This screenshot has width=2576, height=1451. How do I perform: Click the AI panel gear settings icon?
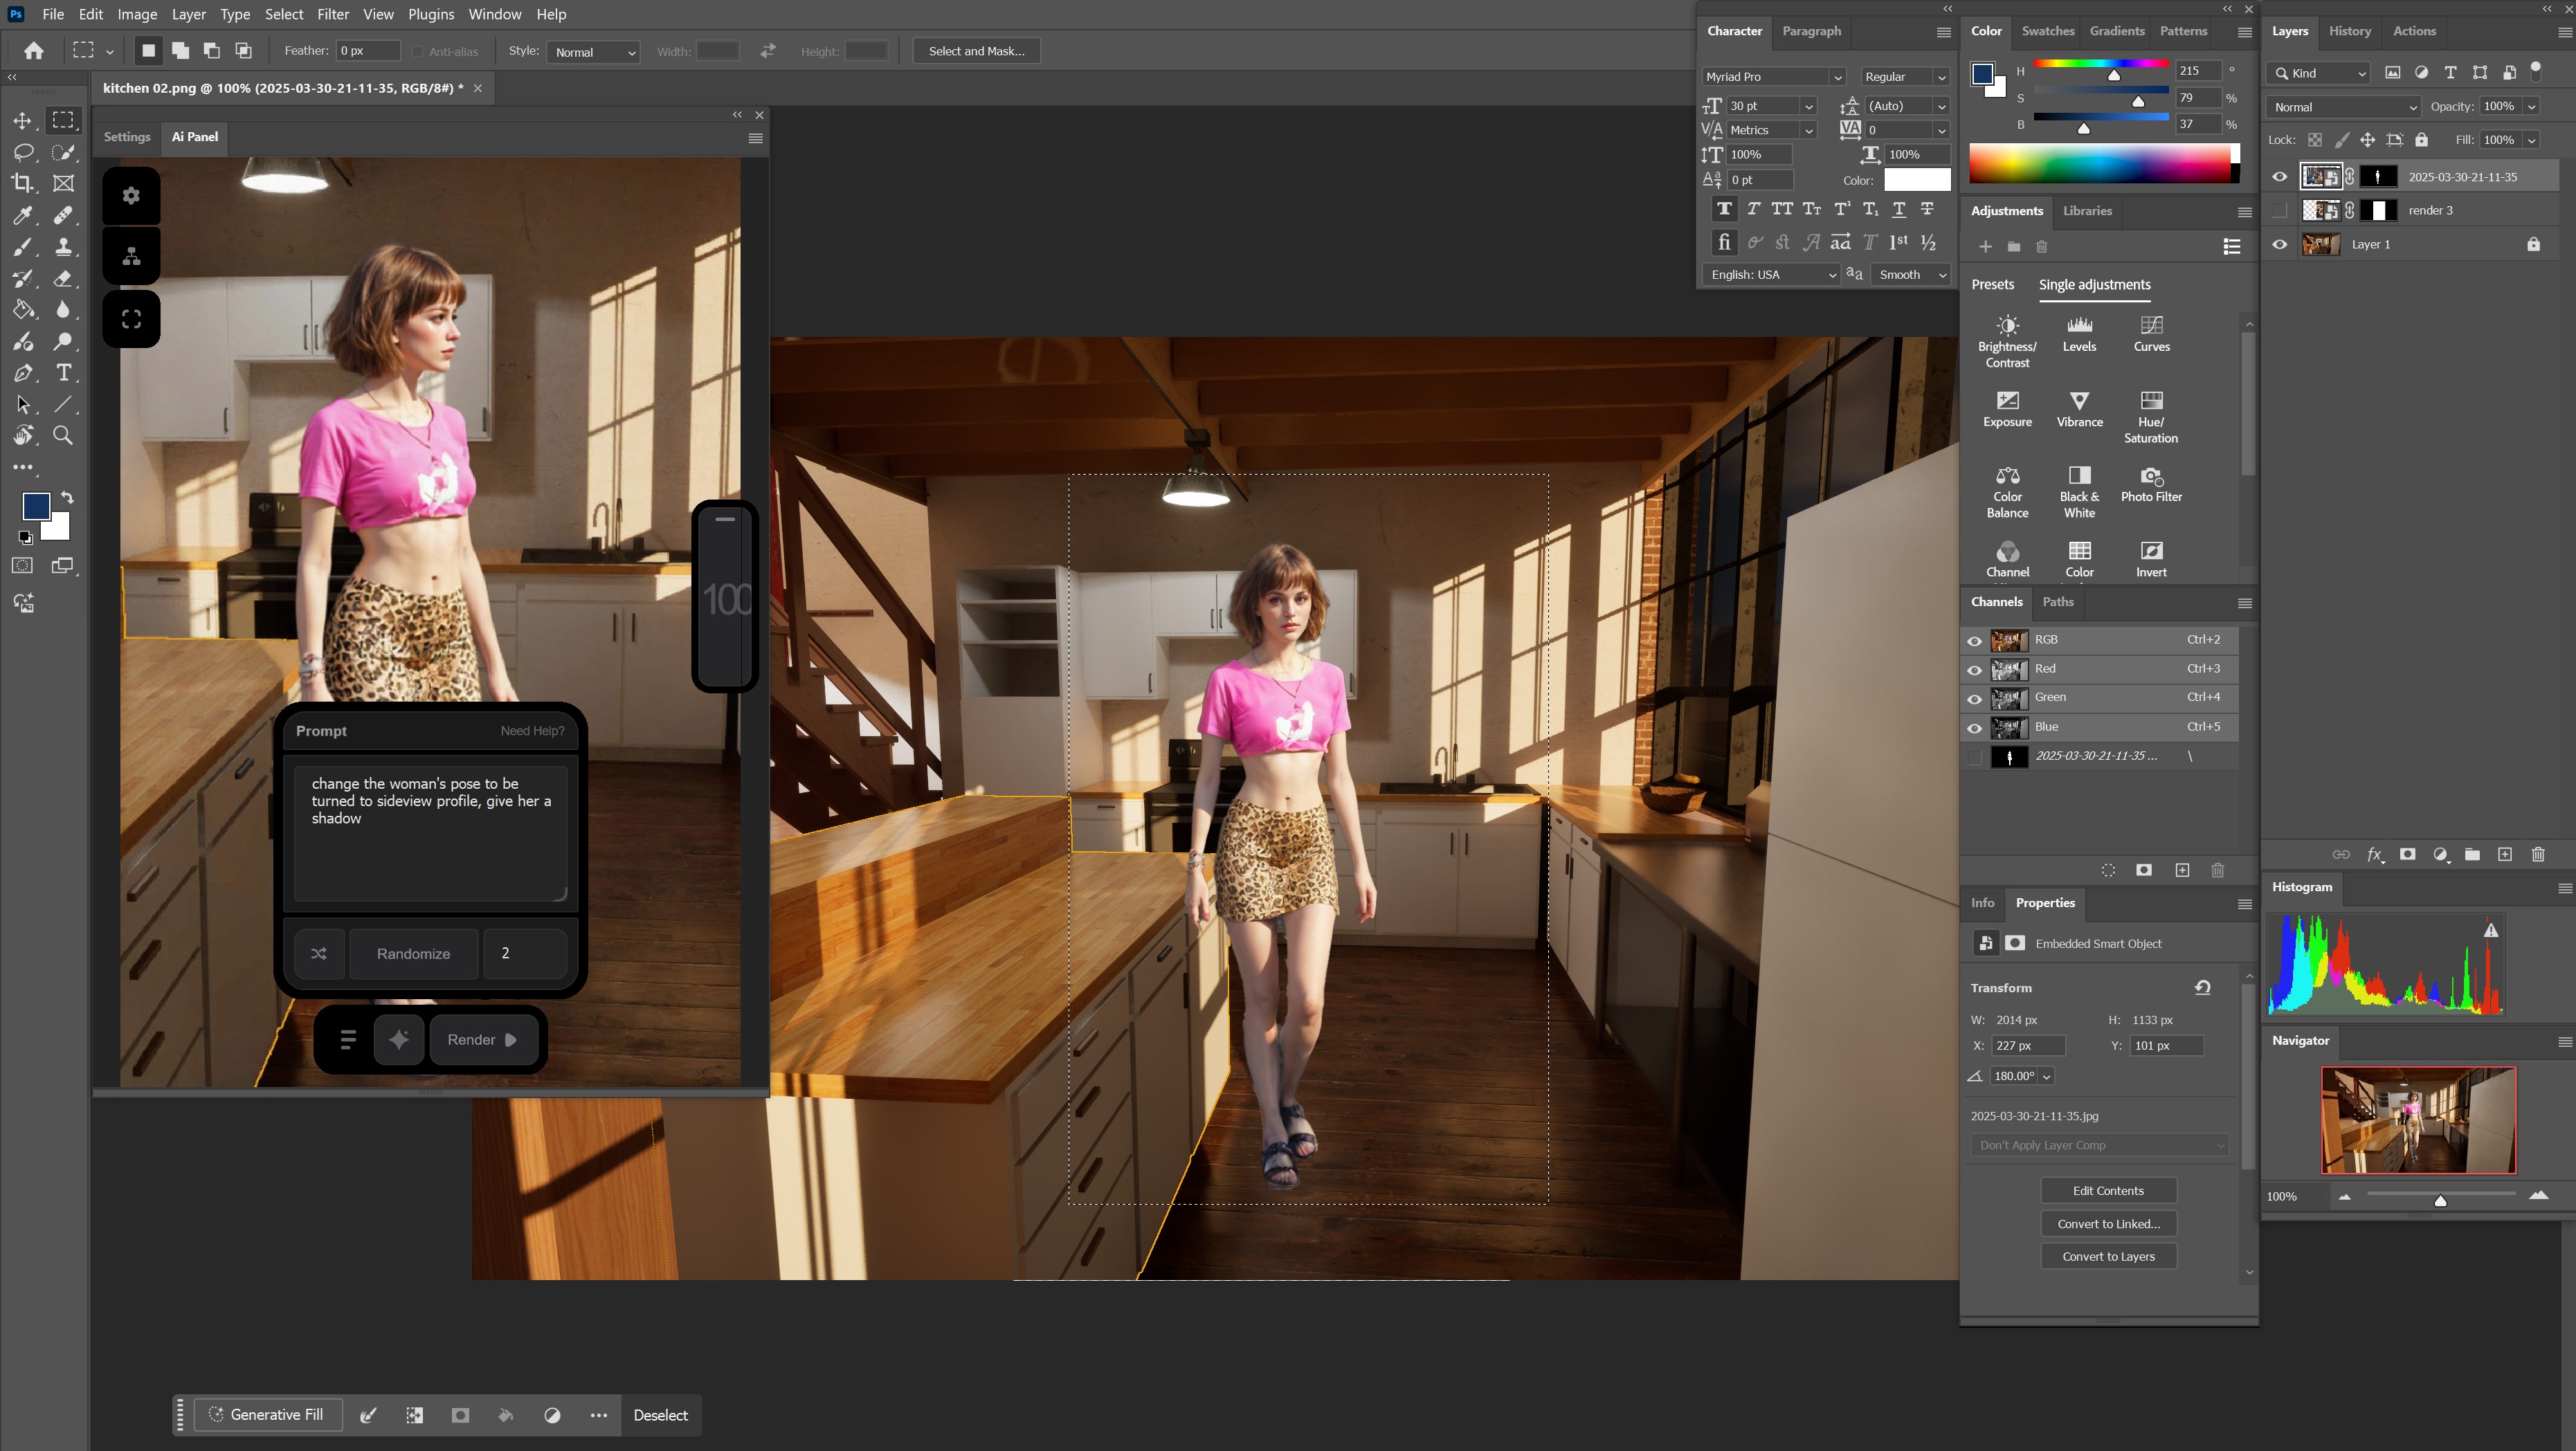(x=131, y=196)
